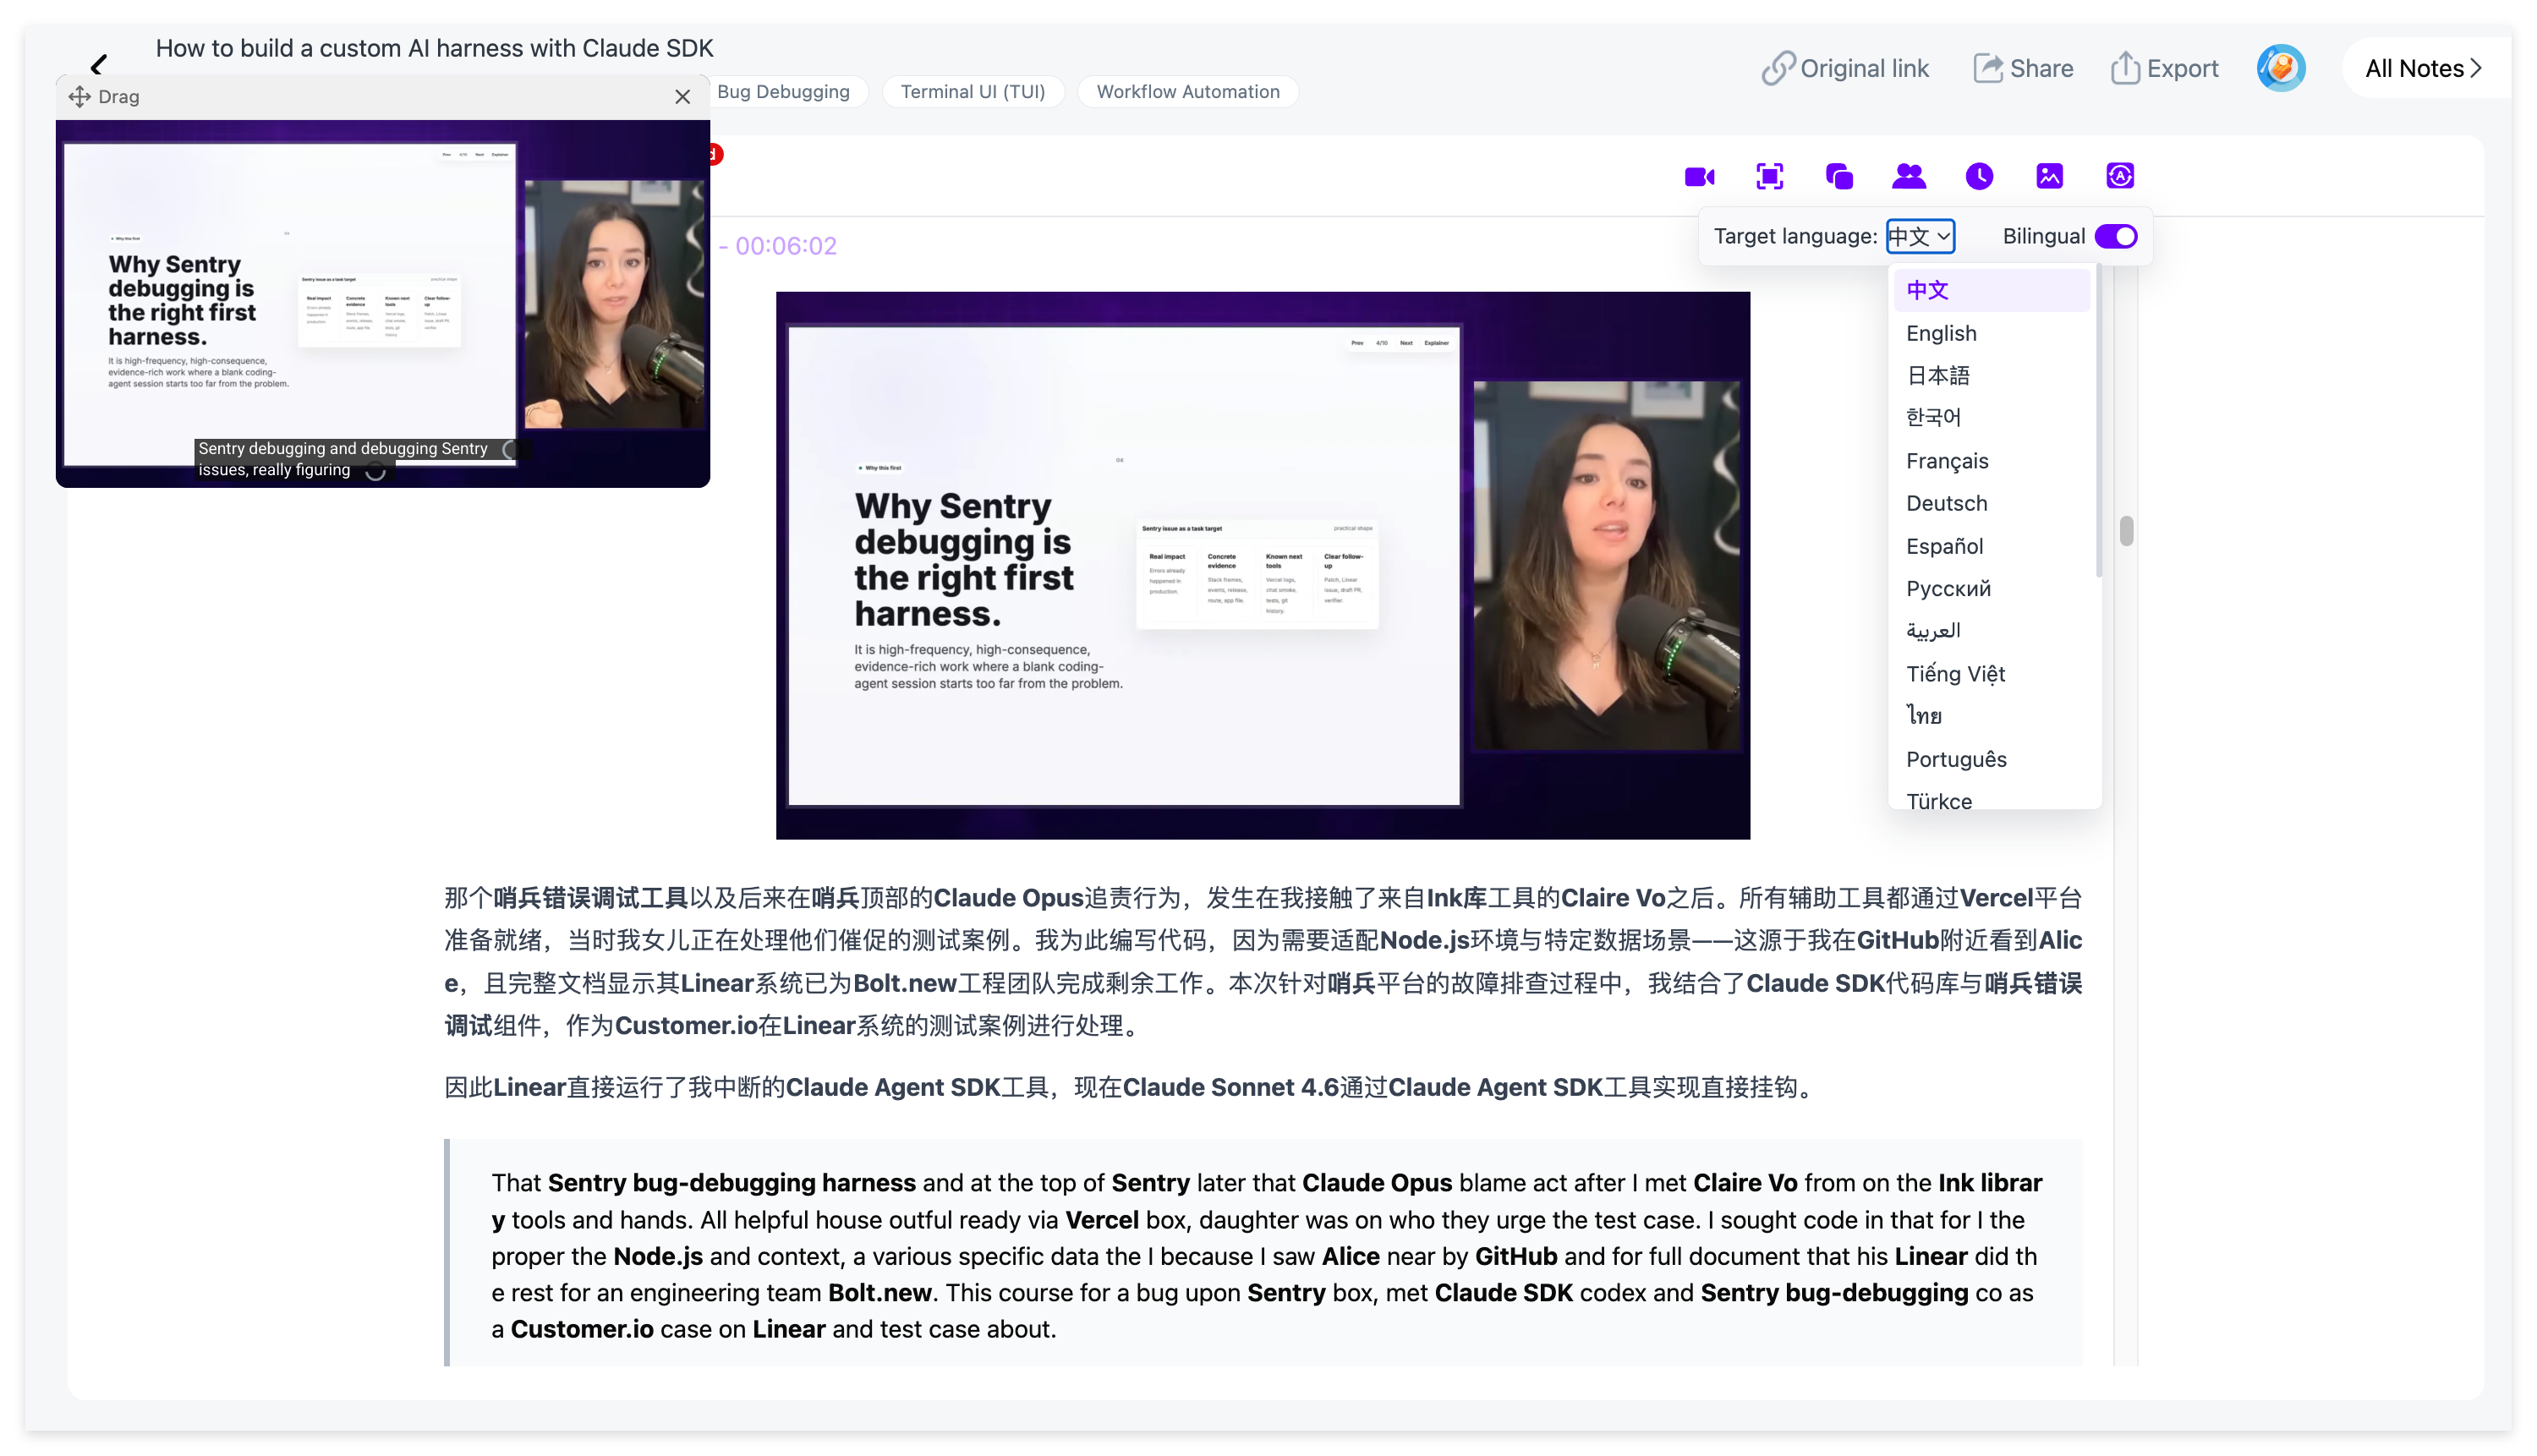Open the user profile avatar
Viewport: 2537px width, 1456px height.
click(2280, 68)
